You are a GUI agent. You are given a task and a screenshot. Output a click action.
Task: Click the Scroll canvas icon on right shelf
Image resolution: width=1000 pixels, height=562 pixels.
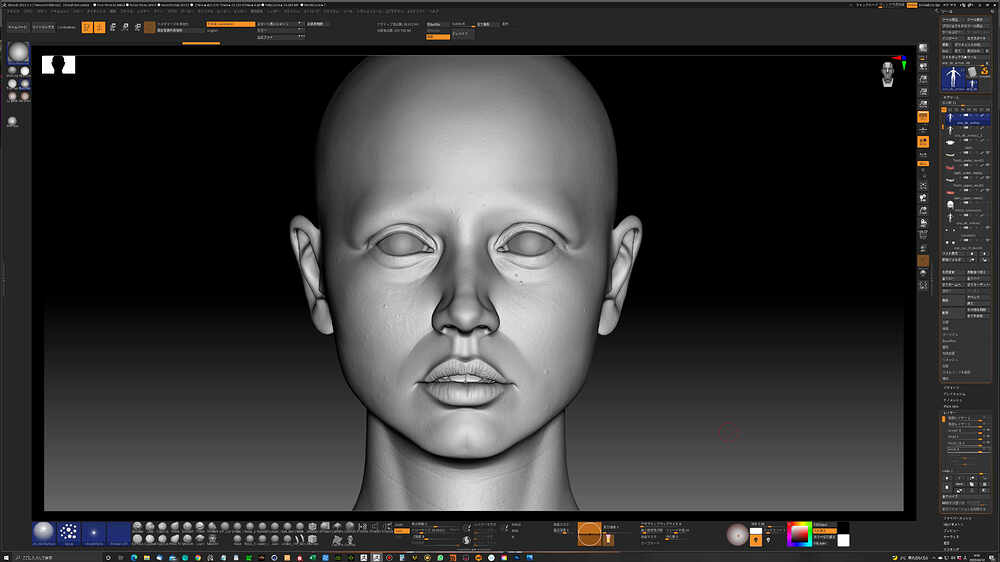click(x=923, y=66)
